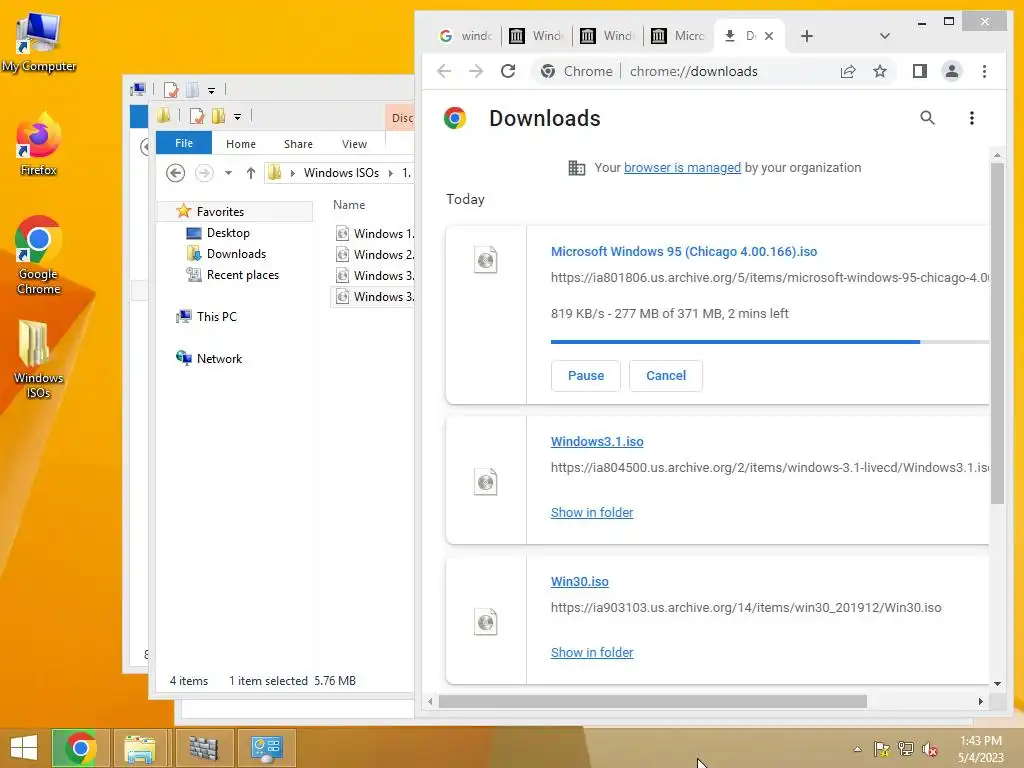
Task: Open the Win30.iso download link
Action: click(x=579, y=582)
